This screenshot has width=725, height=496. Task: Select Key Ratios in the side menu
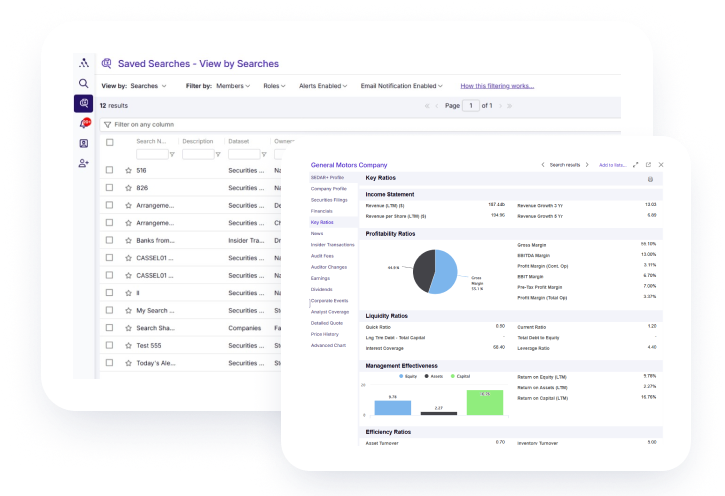tap(322, 222)
